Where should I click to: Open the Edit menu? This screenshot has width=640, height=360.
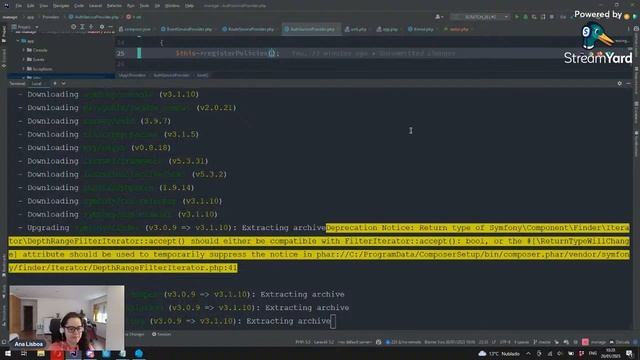click(x=31, y=6)
